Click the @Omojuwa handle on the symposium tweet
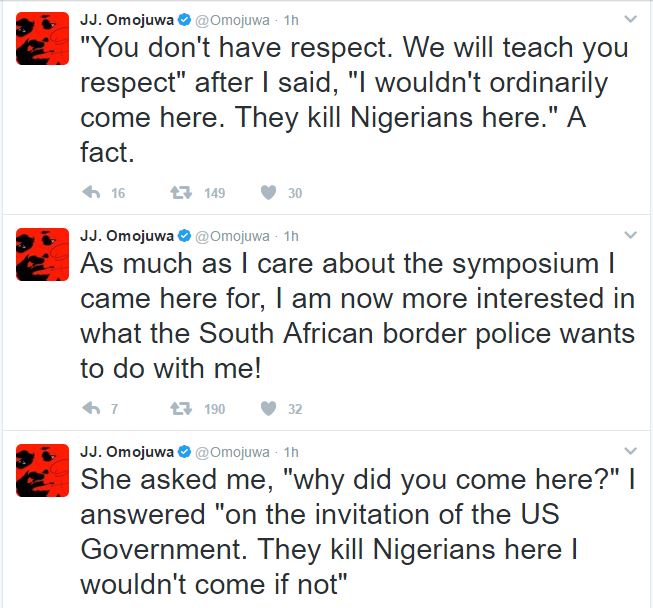Viewport: 653px width, 608px height. tap(232, 236)
